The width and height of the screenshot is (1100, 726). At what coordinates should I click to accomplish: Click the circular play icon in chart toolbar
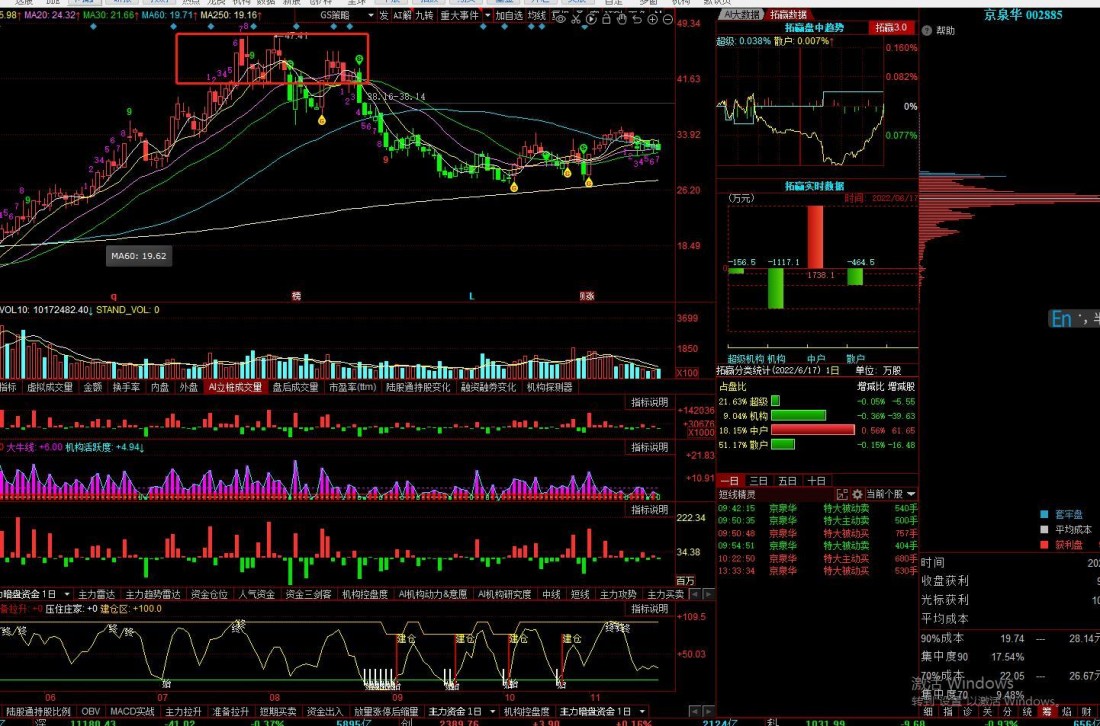point(591,19)
